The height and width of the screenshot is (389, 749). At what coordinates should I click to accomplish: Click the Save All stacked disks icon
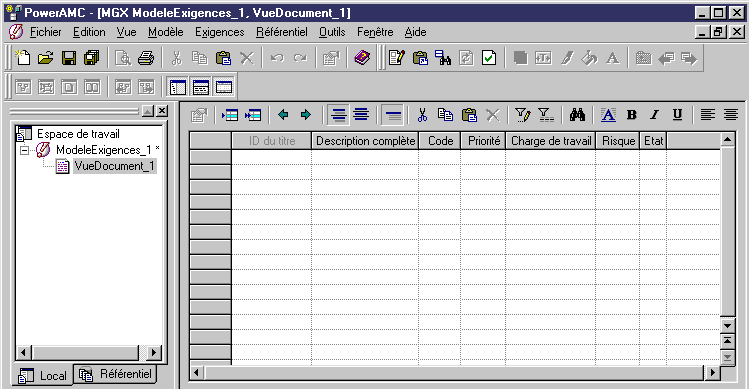[92, 58]
